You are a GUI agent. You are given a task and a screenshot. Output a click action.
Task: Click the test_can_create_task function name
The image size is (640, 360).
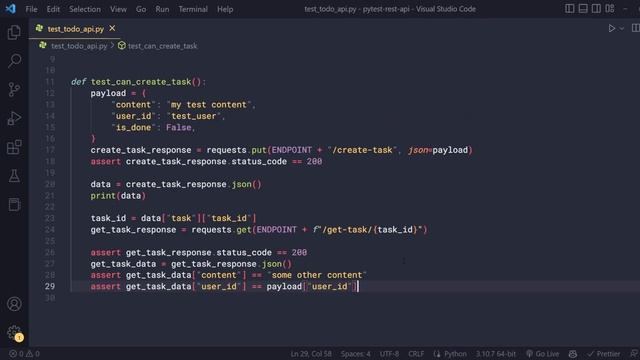pyautogui.click(x=141, y=82)
